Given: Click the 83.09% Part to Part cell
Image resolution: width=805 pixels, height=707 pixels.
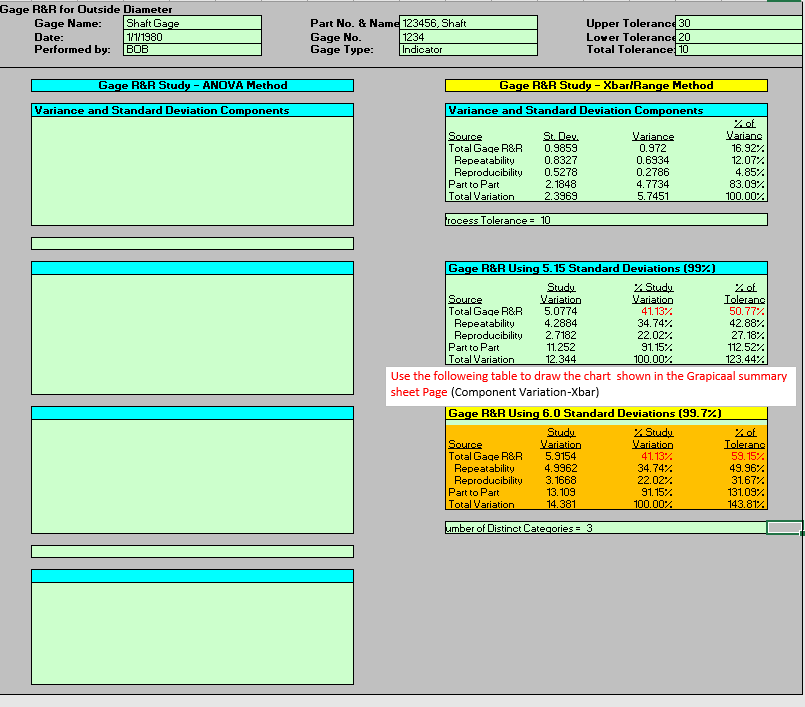Looking at the screenshot, I should point(747,184).
